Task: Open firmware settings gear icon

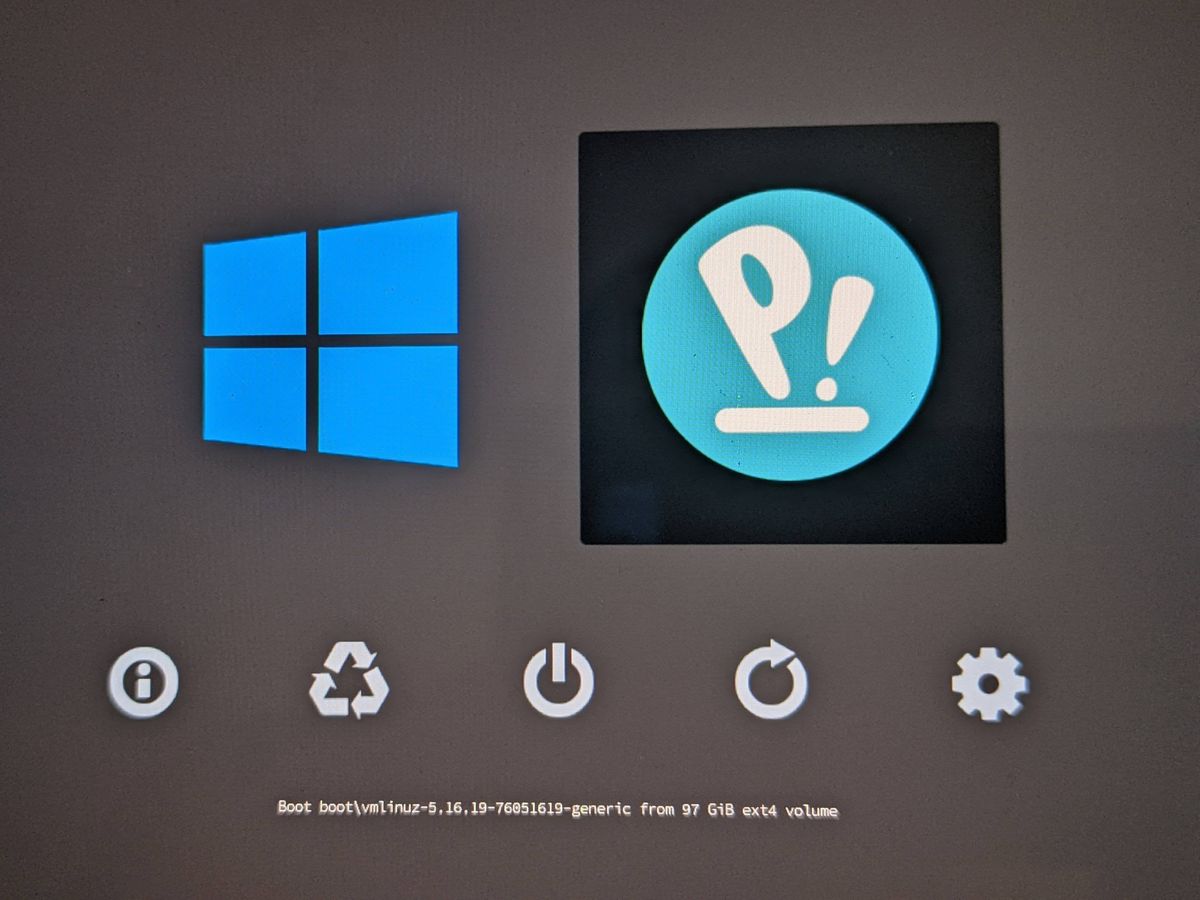Action: pos(988,685)
